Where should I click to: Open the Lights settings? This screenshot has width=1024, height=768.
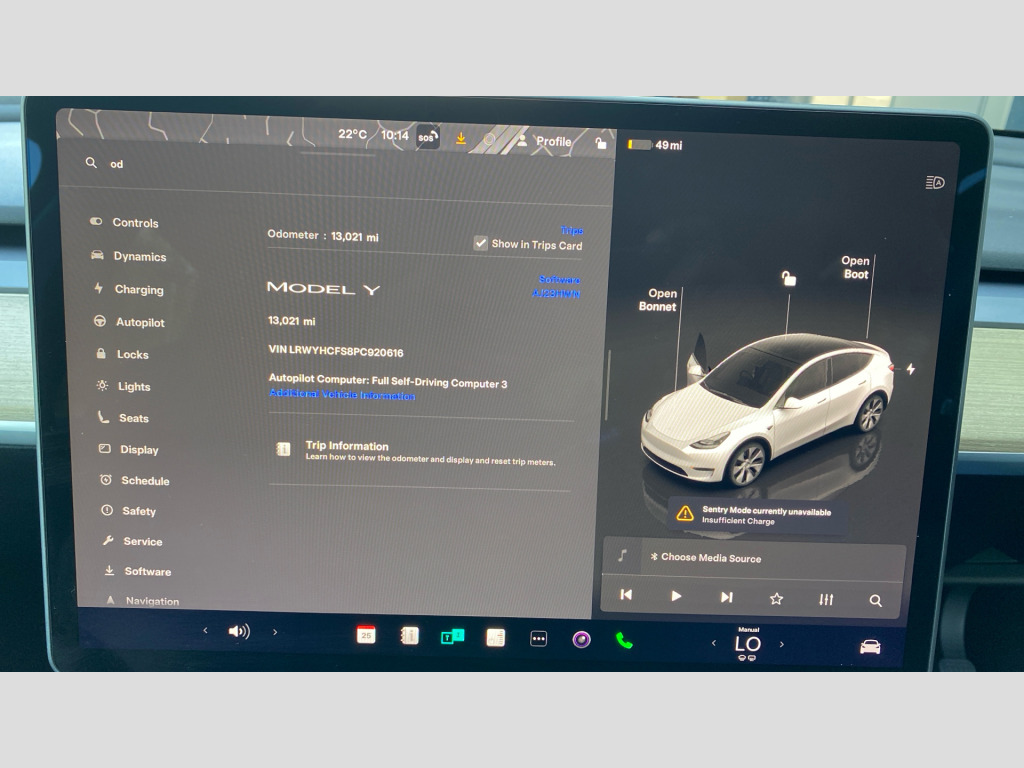(123, 386)
